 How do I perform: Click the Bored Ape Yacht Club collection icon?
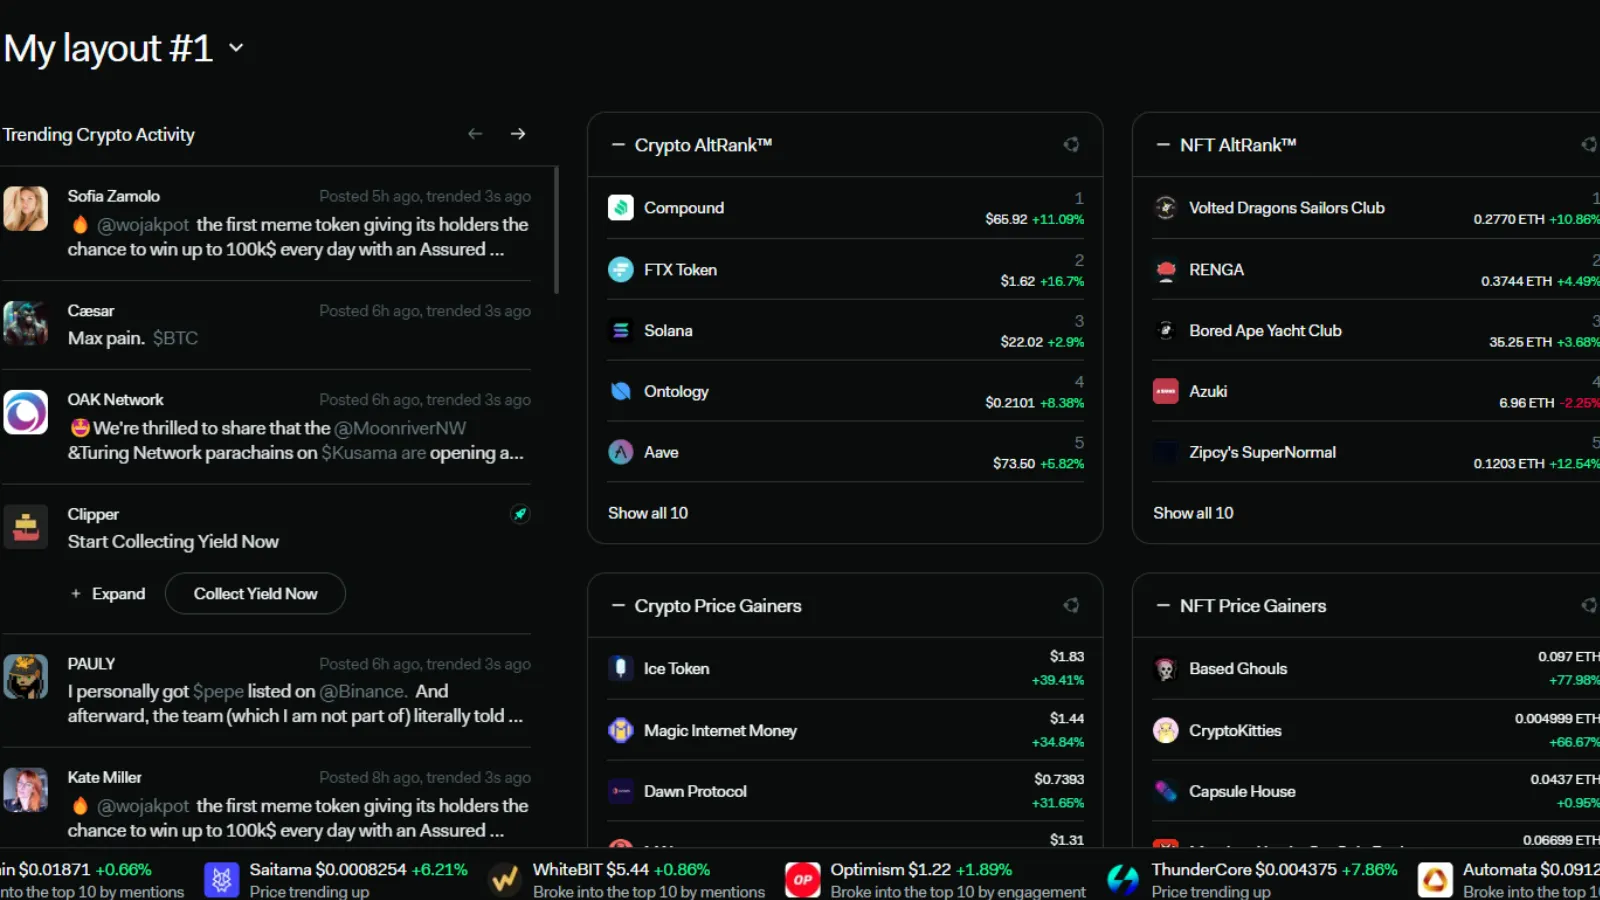tap(1166, 330)
